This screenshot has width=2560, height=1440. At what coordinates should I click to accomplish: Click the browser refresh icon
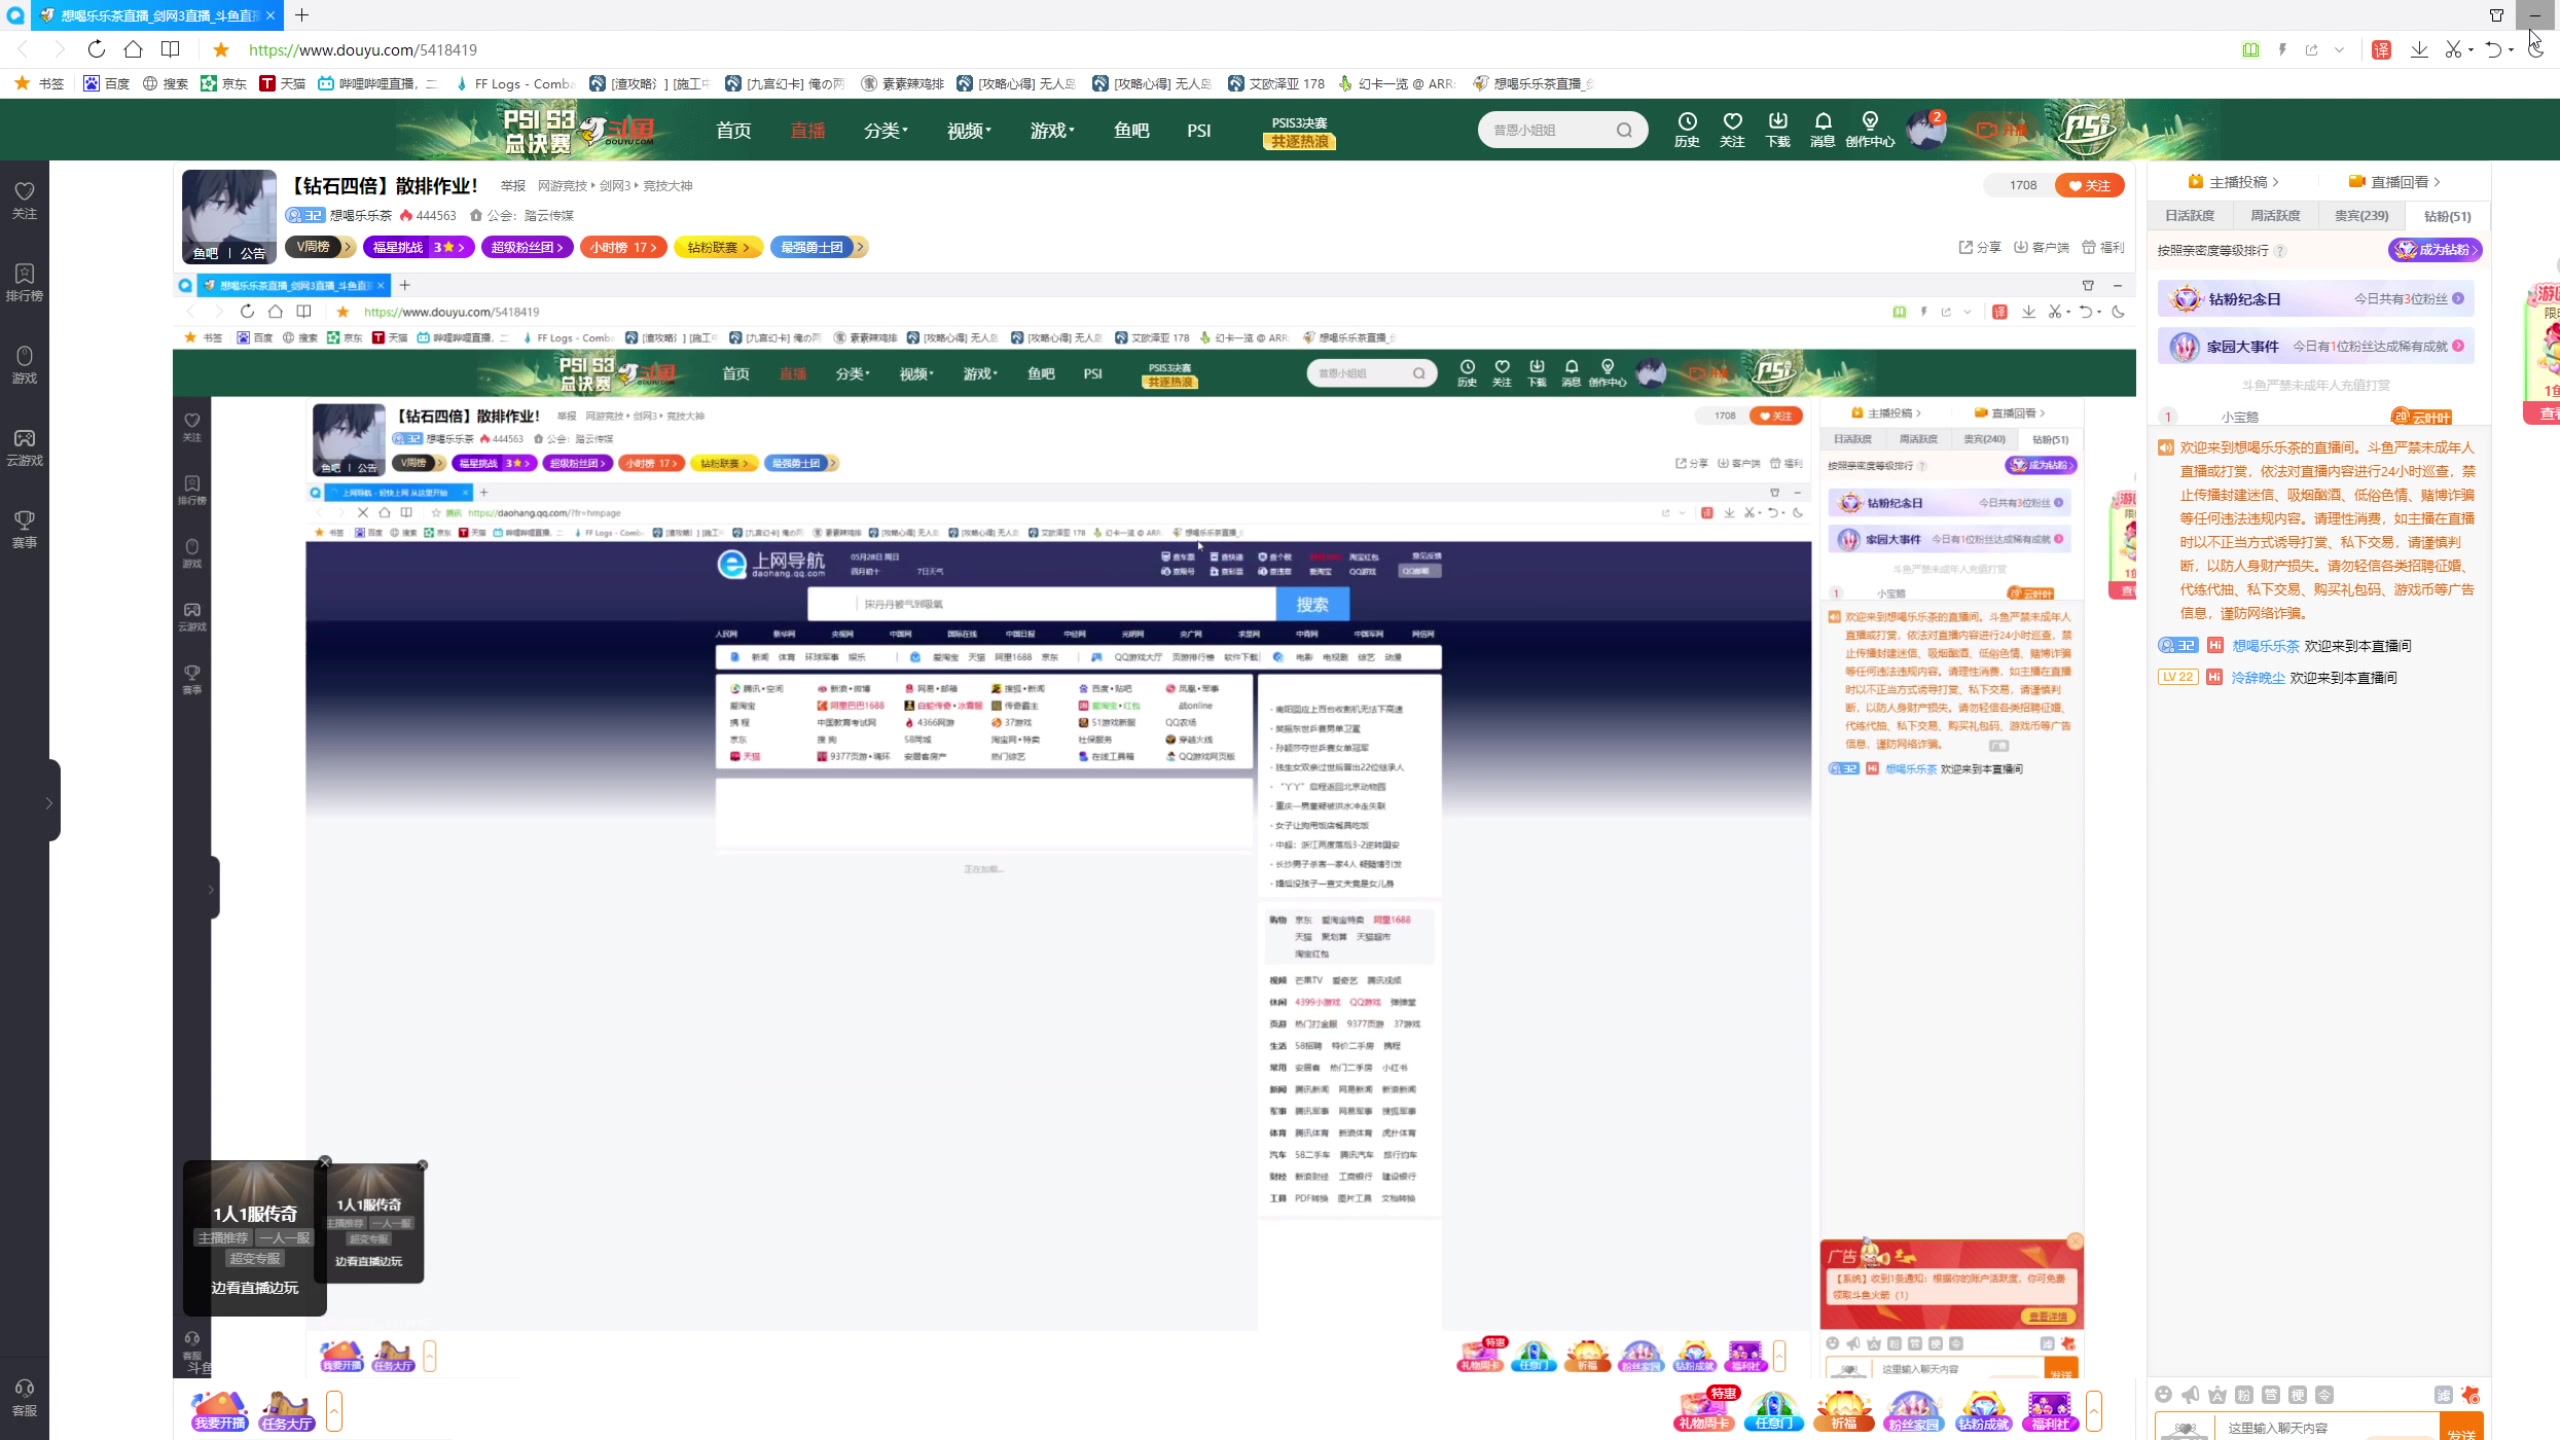click(96, 49)
